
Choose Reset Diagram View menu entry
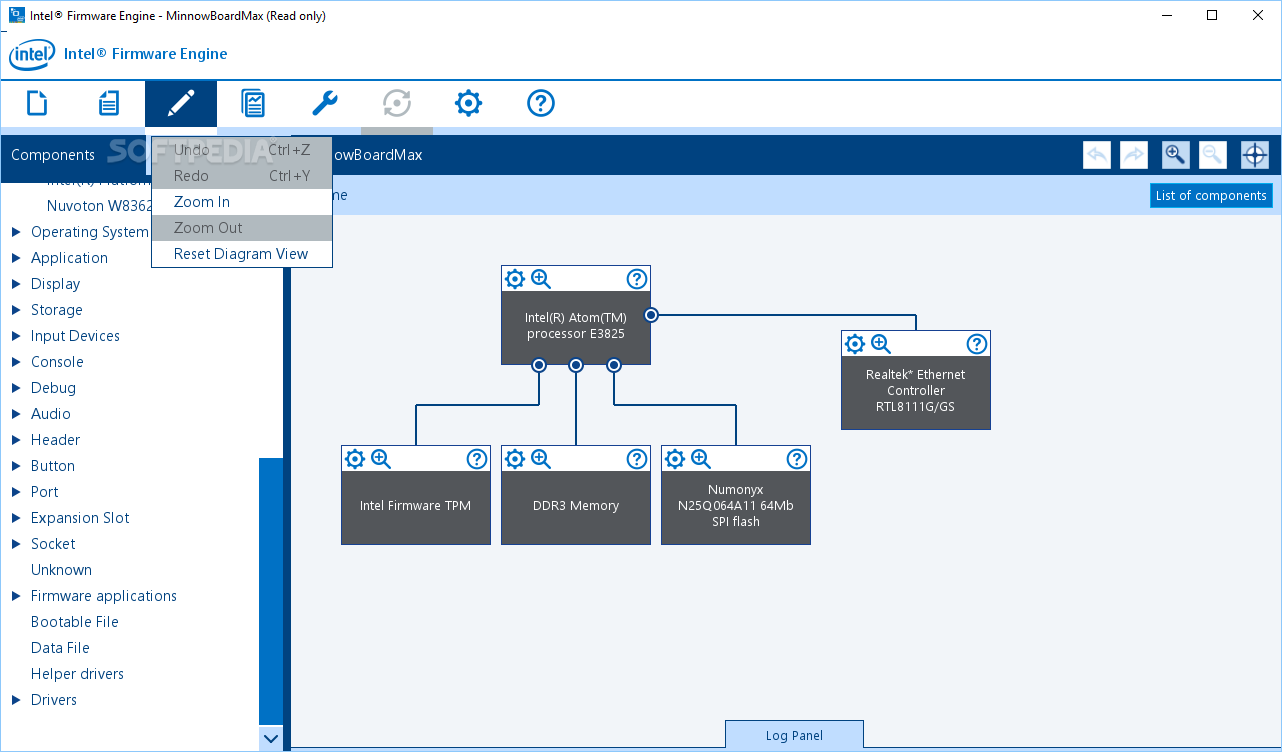pos(242,254)
